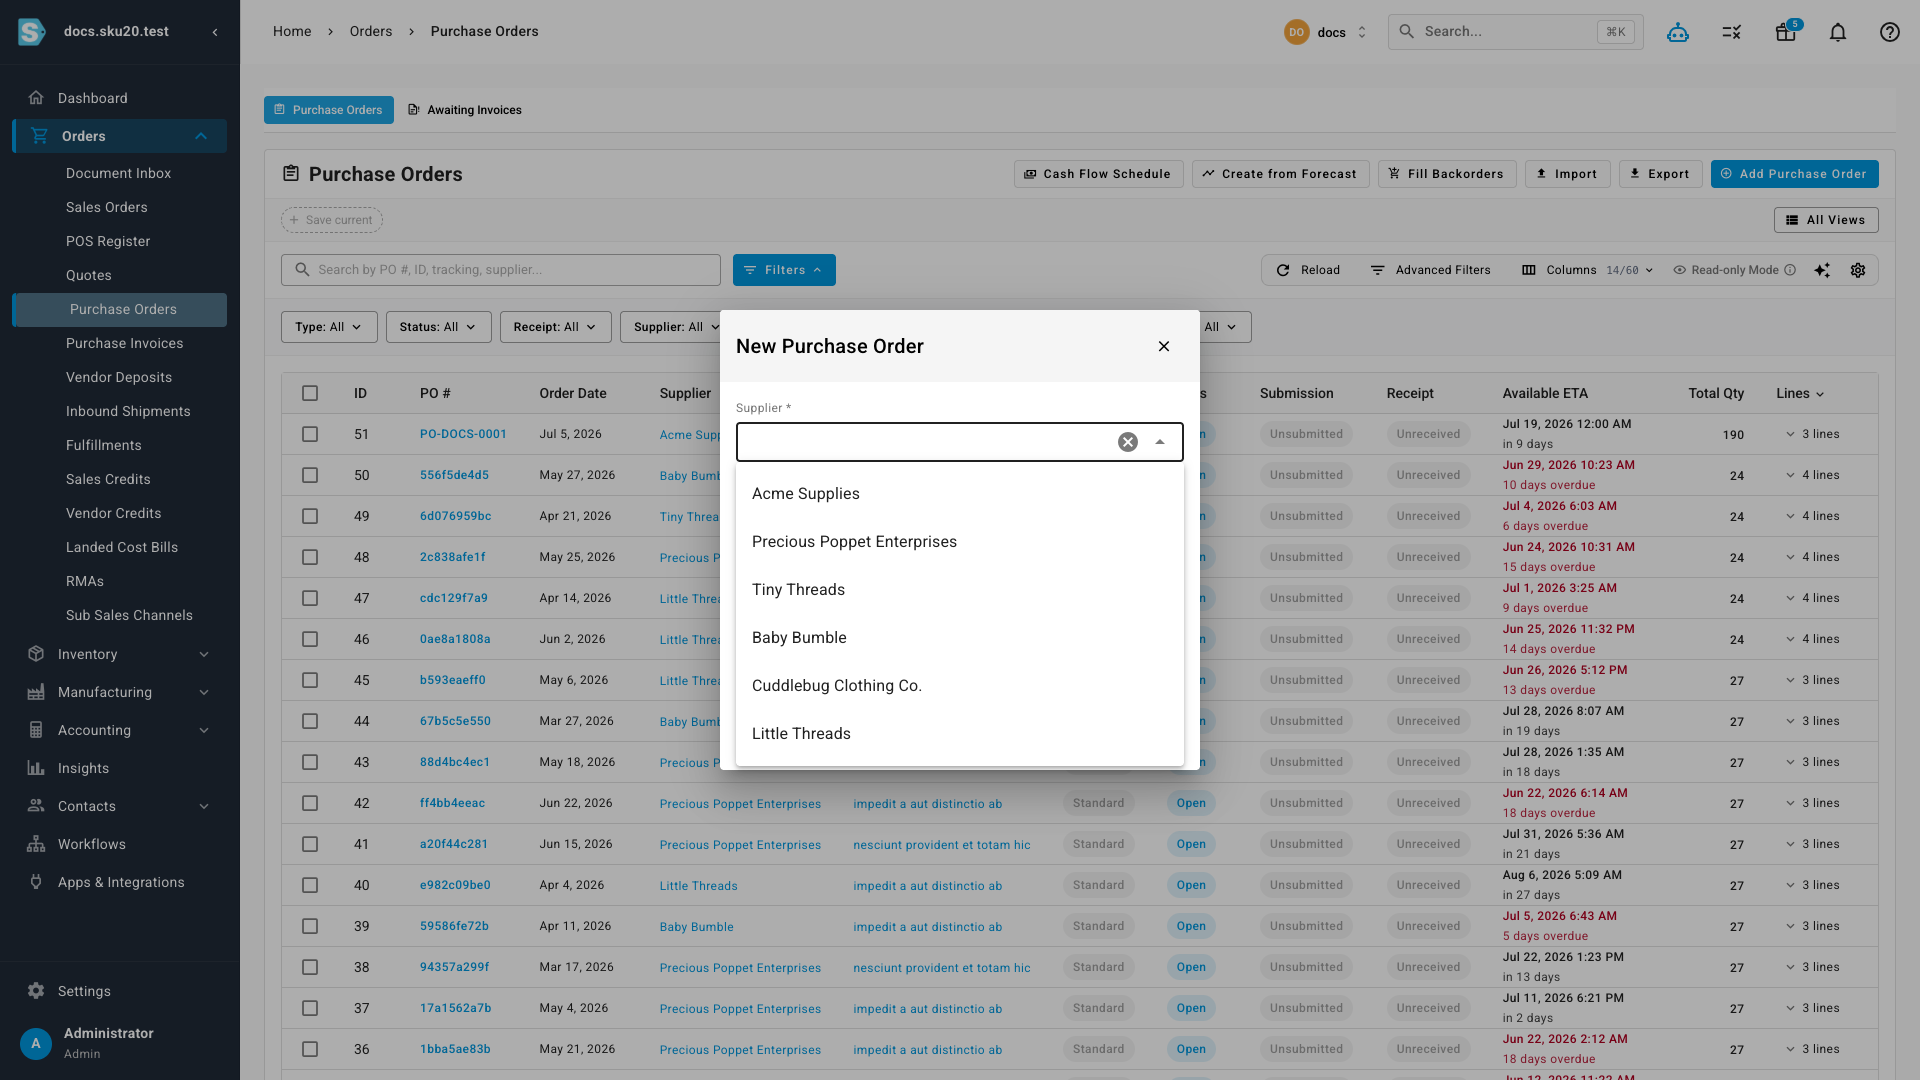This screenshot has width=1920, height=1080.
Task: Select Precious Poppet Enterprises option
Action: click(x=960, y=542)
